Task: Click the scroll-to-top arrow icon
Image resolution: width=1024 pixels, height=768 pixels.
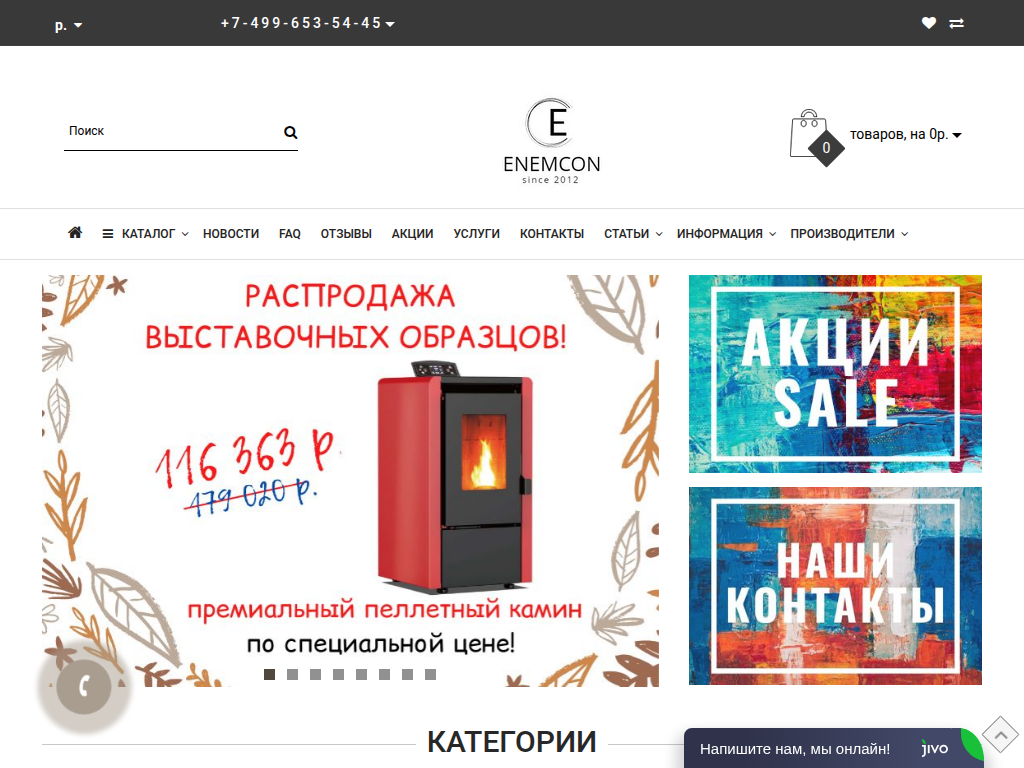Action: pyautogui.click(x=1000, y=735)
